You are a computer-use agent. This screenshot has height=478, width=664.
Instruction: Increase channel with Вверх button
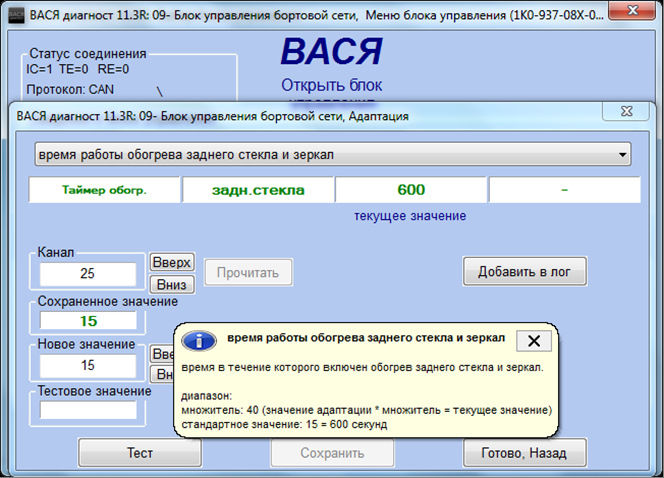click(x=172, y=262)
